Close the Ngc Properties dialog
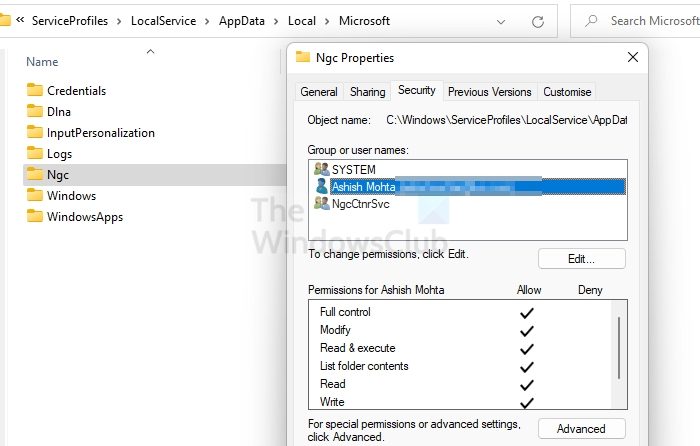 633,57
